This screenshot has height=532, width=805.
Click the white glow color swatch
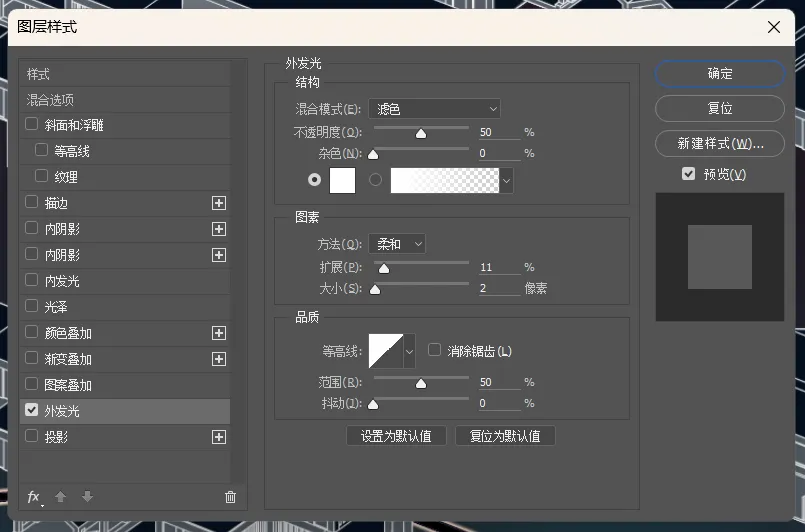click(x=343, y=180)
